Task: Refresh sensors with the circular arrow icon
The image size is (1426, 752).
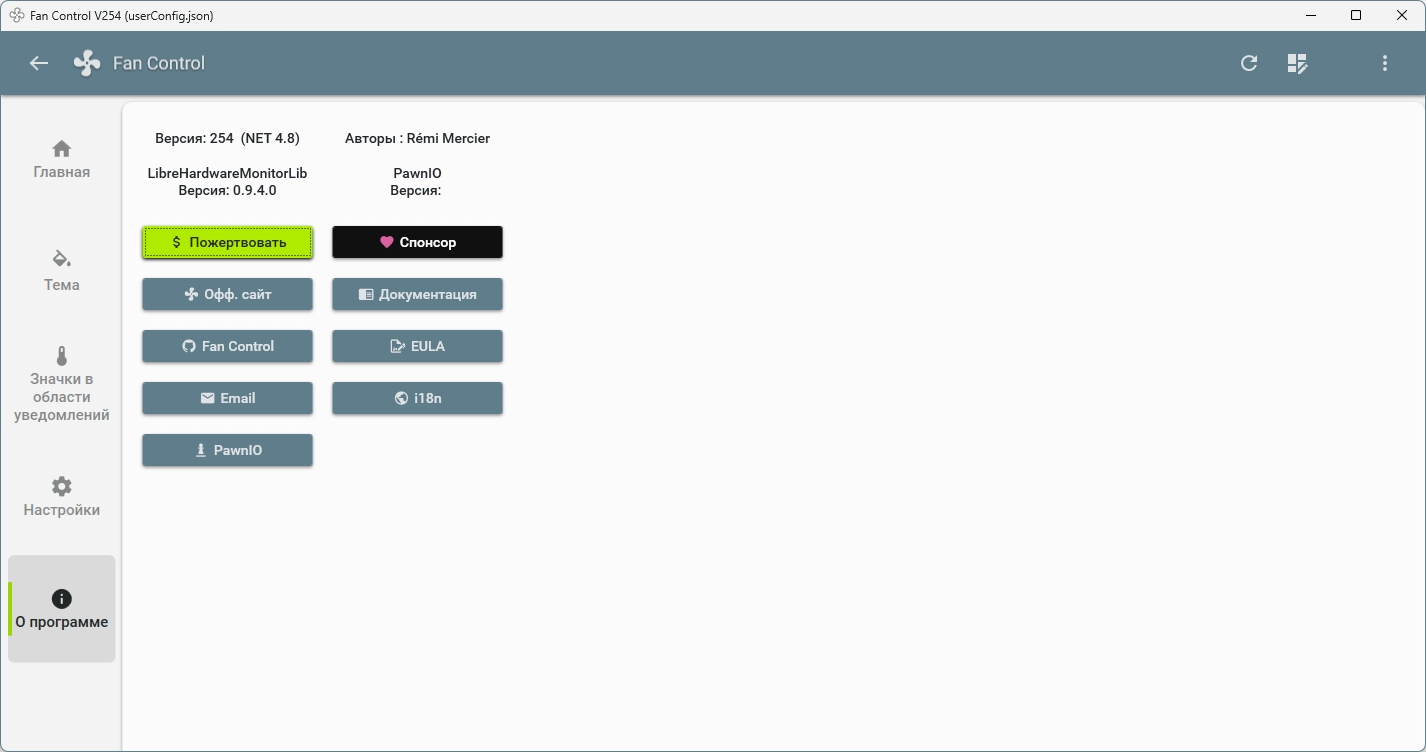Action: point(1249,63)
